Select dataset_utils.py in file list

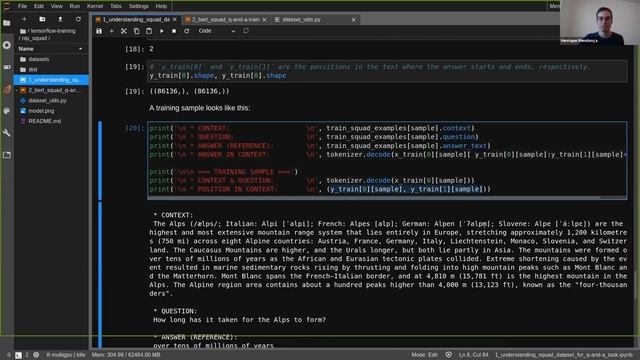[x=51, y=100]
